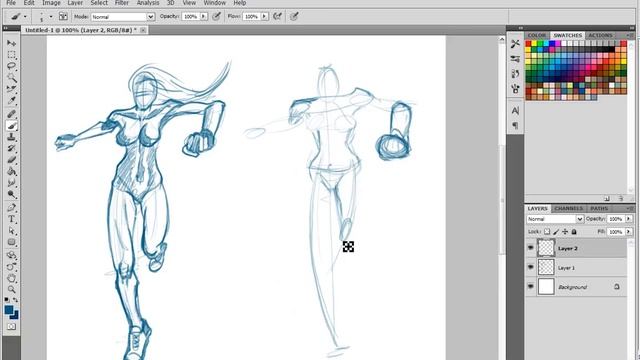Reset default foreground and background colors
Screen dimensions: 640x360
coord(7,300)
